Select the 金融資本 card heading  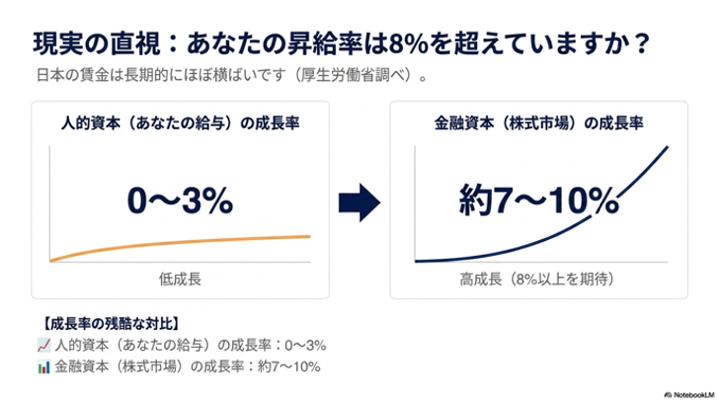point(539,123)
